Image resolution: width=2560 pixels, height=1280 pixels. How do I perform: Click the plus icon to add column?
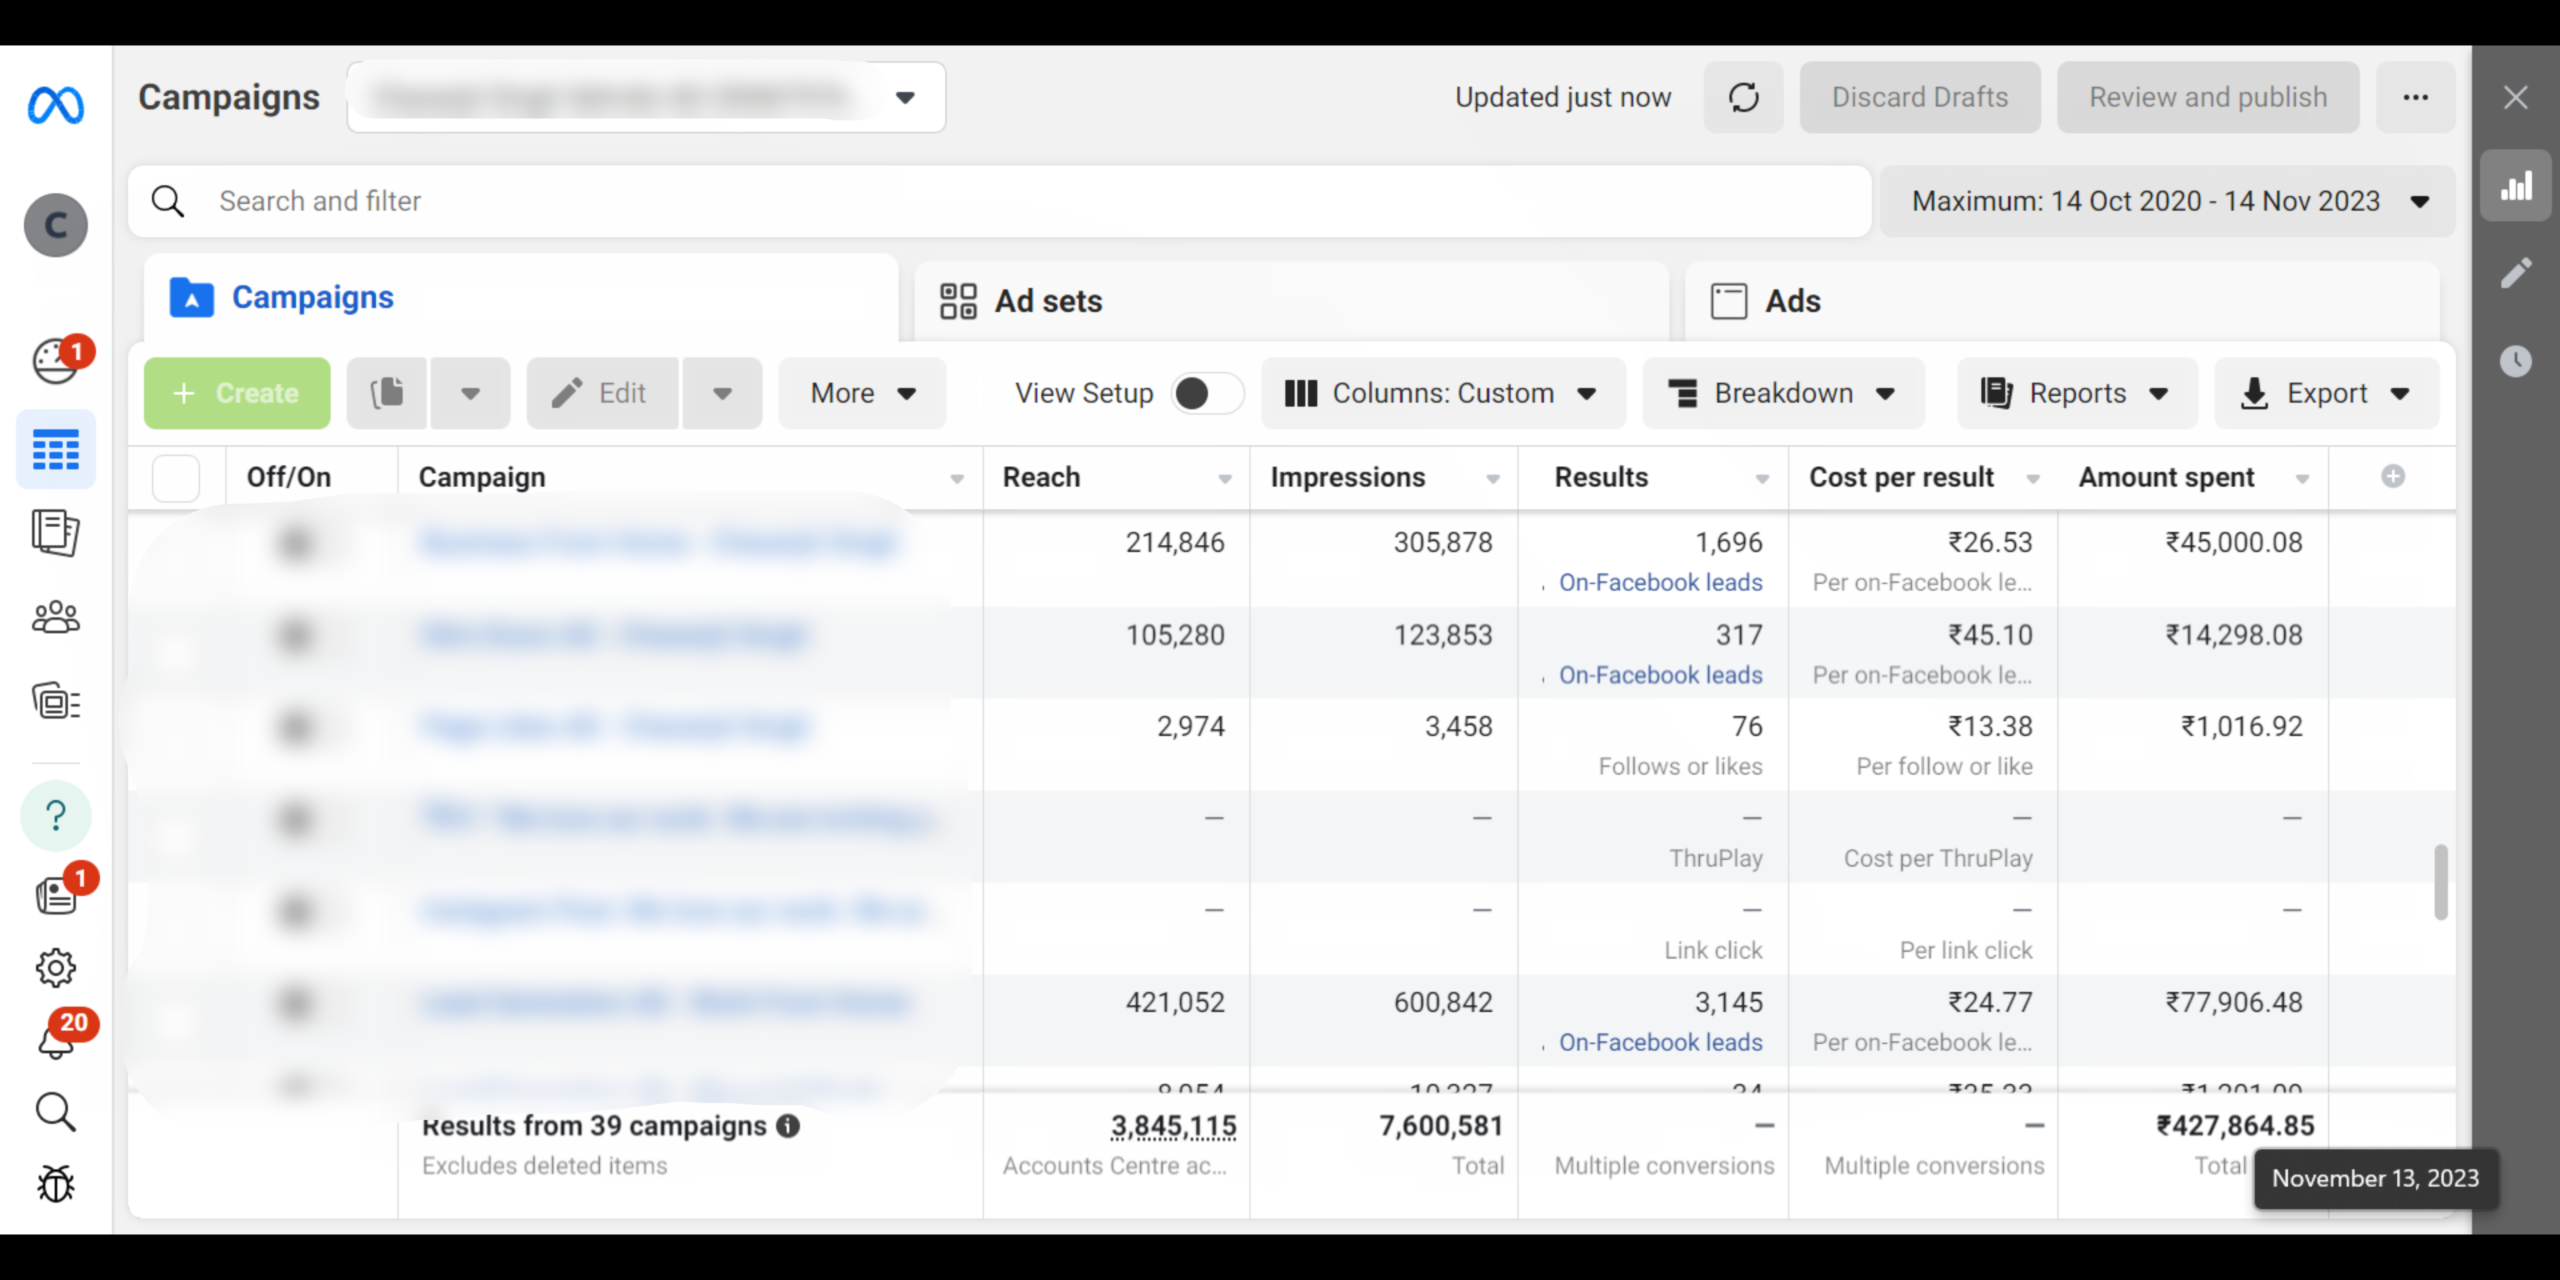(2392, 477)
